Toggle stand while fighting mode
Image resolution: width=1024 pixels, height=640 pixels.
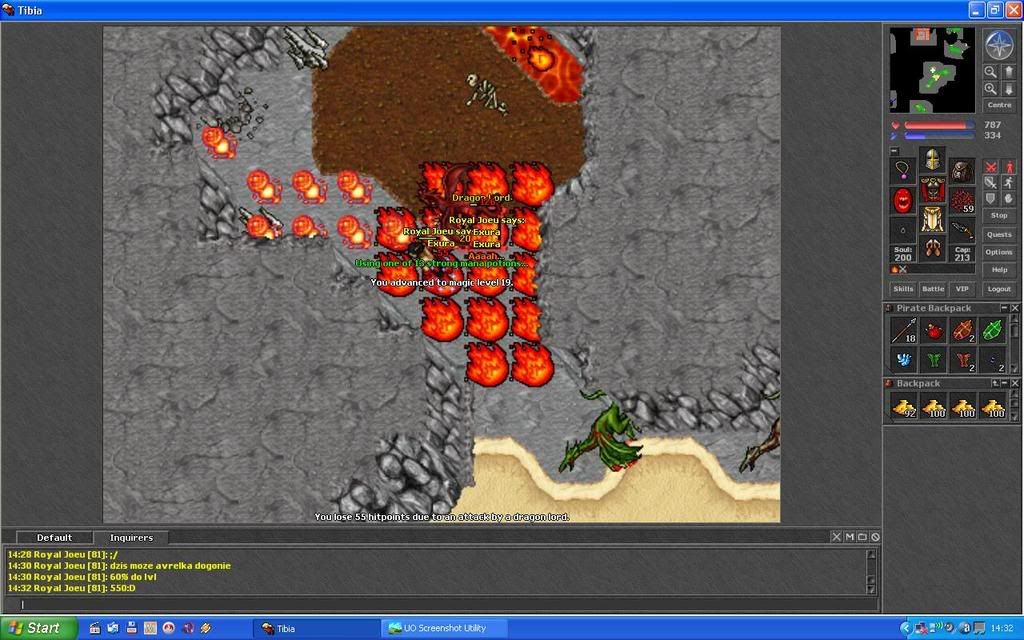pos(1008,167)
